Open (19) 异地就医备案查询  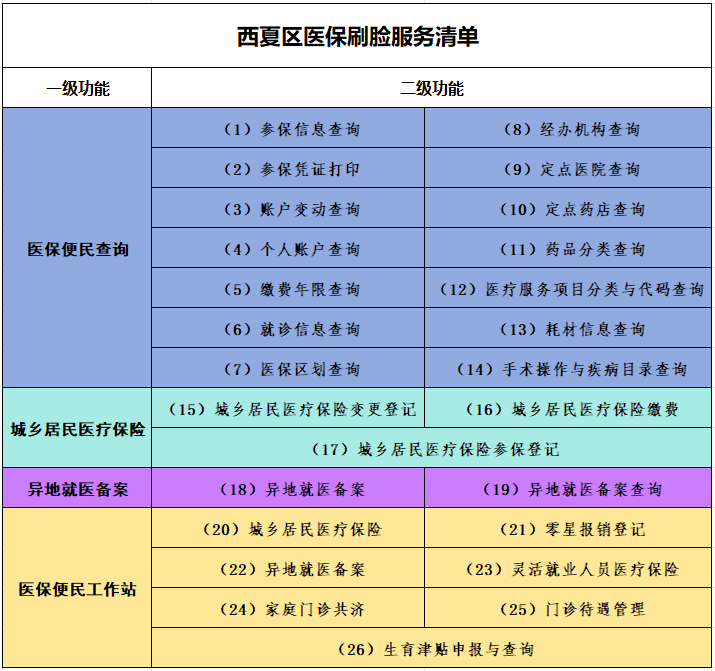coord(570,489)
